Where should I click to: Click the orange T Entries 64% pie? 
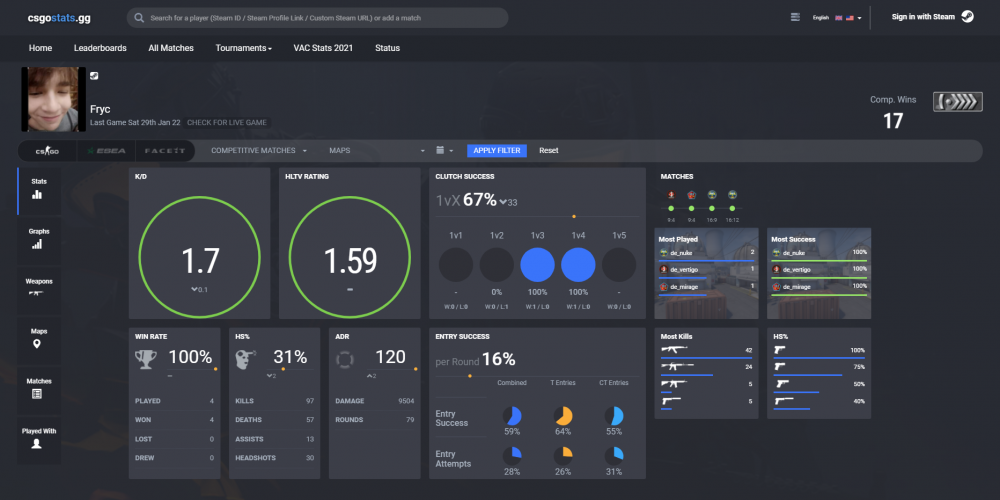[x=563, y=416]
